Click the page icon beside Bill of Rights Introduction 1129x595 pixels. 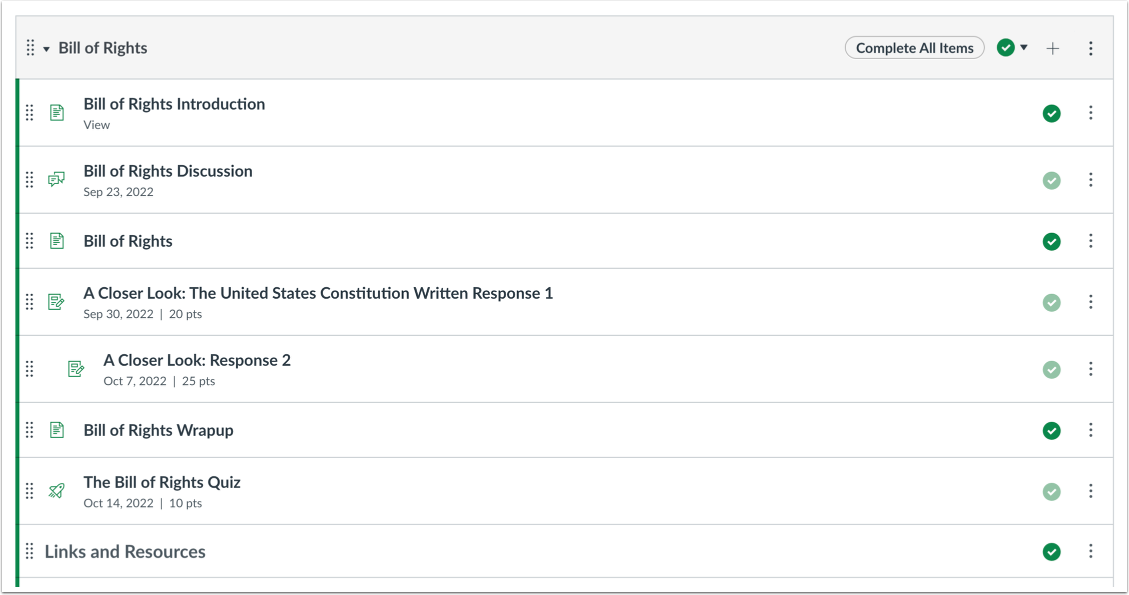(x=57, y=113)
